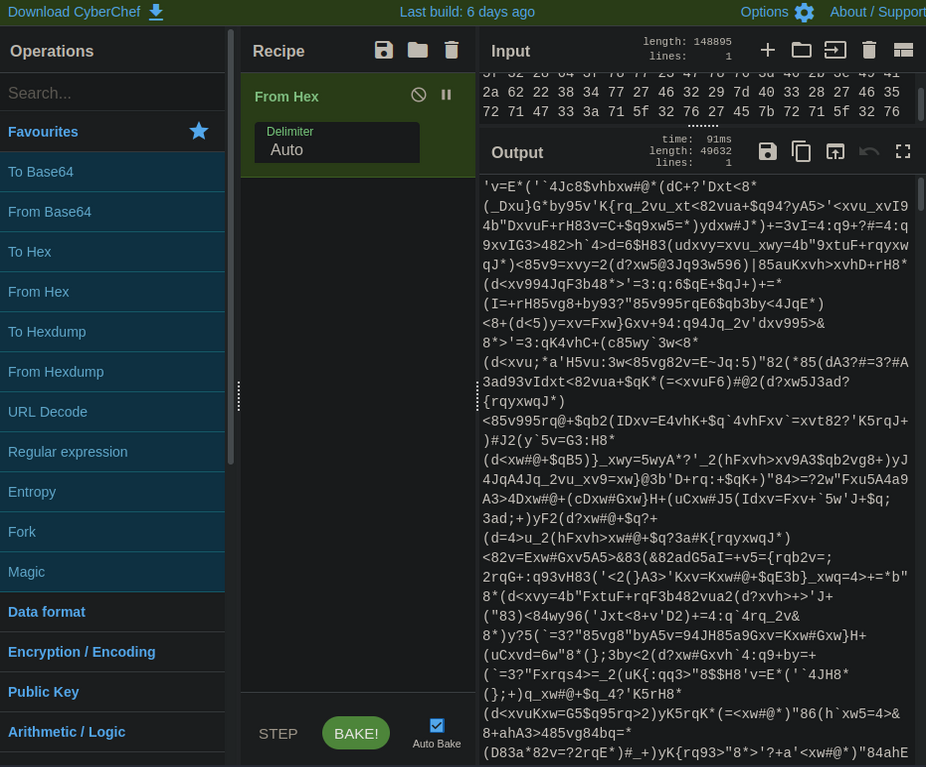The width and height of the screenshot is (926, 767).
Task: Expand the Encryption / Encoding category
Action: click(x=82, y=651)
